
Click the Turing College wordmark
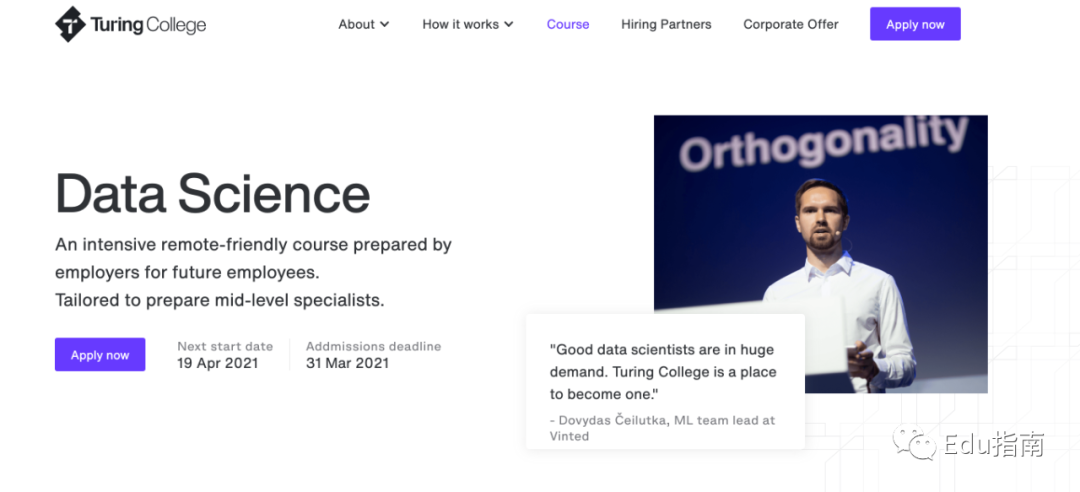148,25
